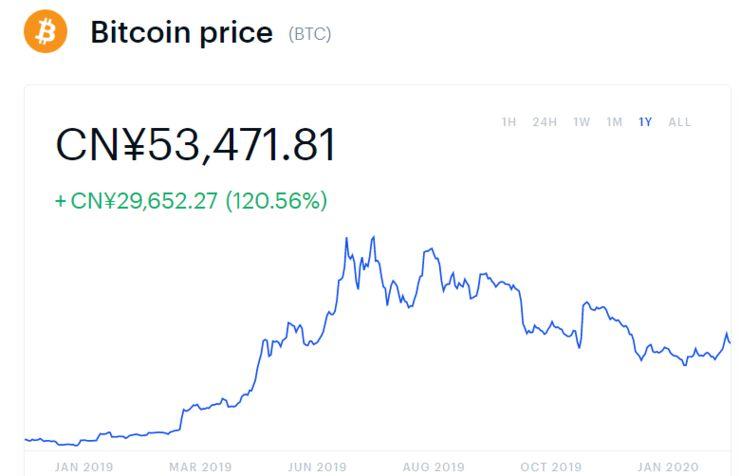Image resolution: width=740 pixels, height=476 pixels.
Task: Switch to the 1M chart view
Action: (614, 122)
